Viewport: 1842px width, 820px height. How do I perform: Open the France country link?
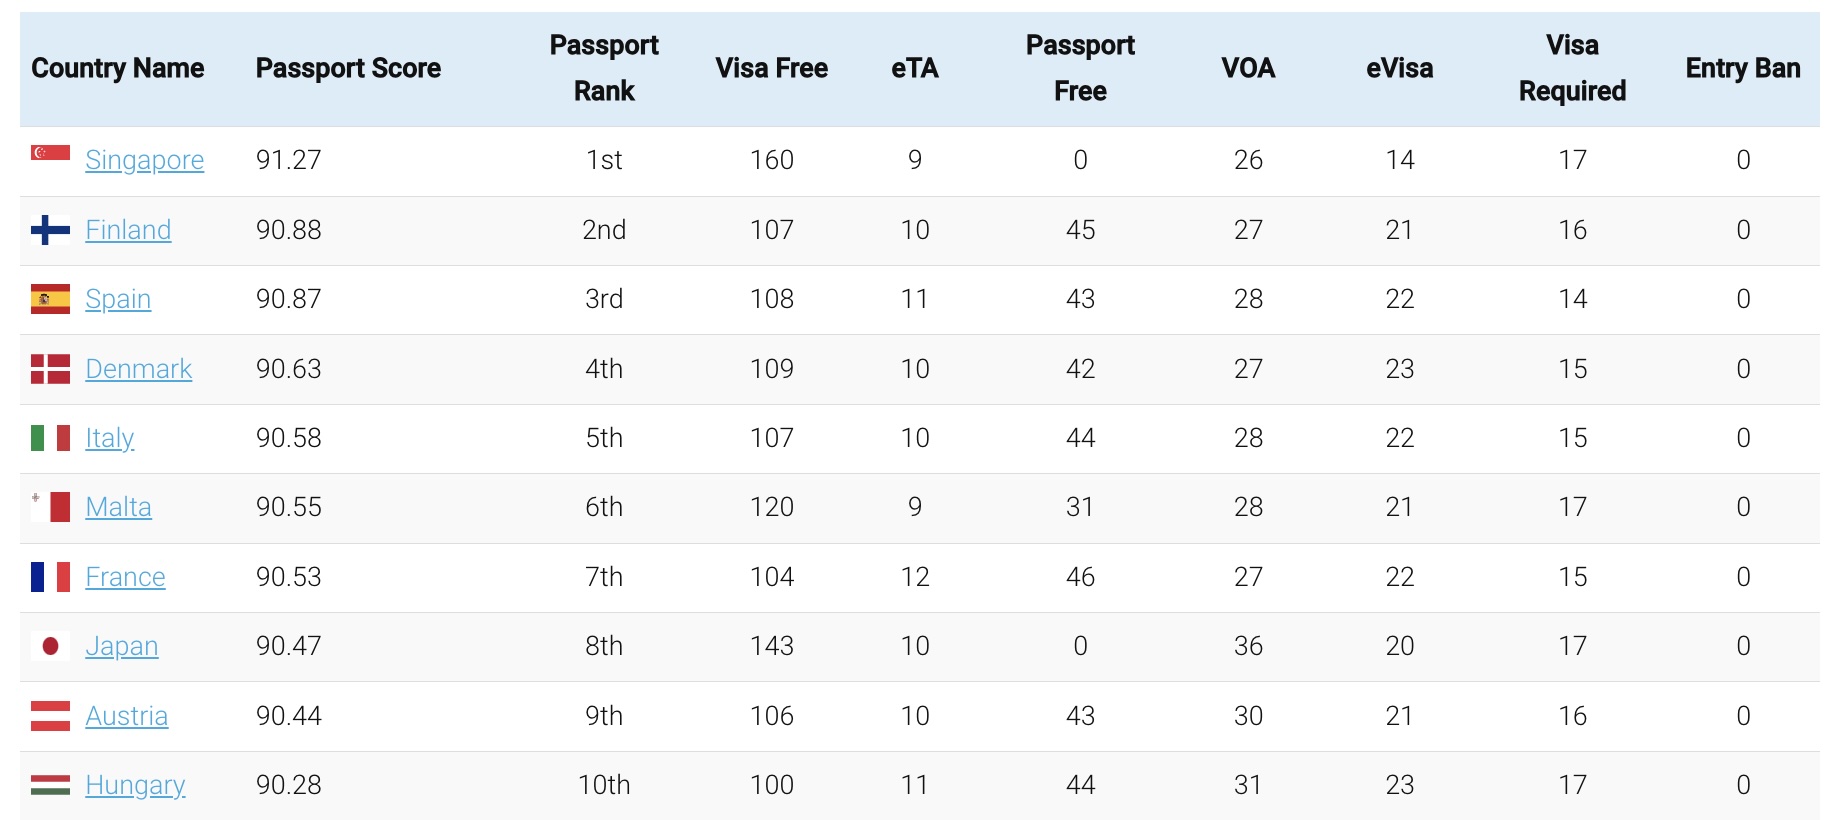(125, 577)
